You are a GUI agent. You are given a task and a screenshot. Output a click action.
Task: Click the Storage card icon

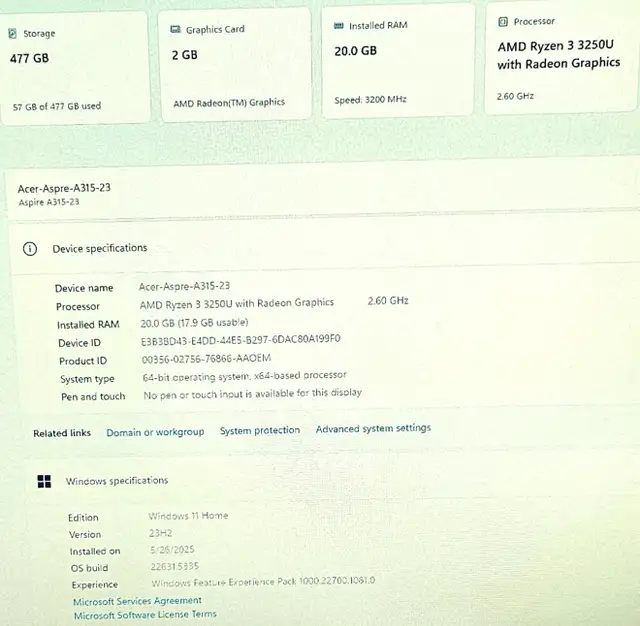coord(12,33)
